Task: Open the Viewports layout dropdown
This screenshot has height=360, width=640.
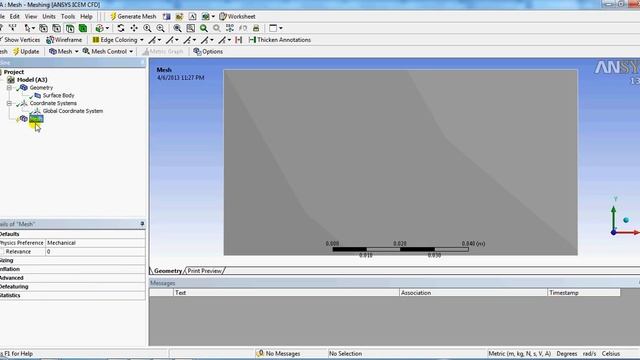Action: [280, 28]
